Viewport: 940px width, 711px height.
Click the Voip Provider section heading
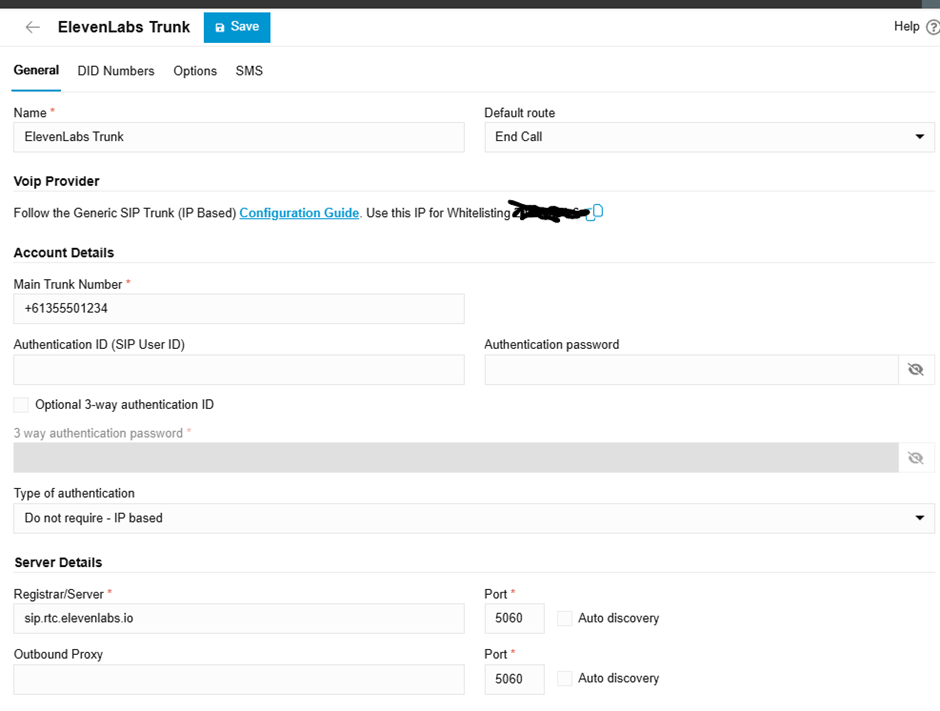point(56,181)
